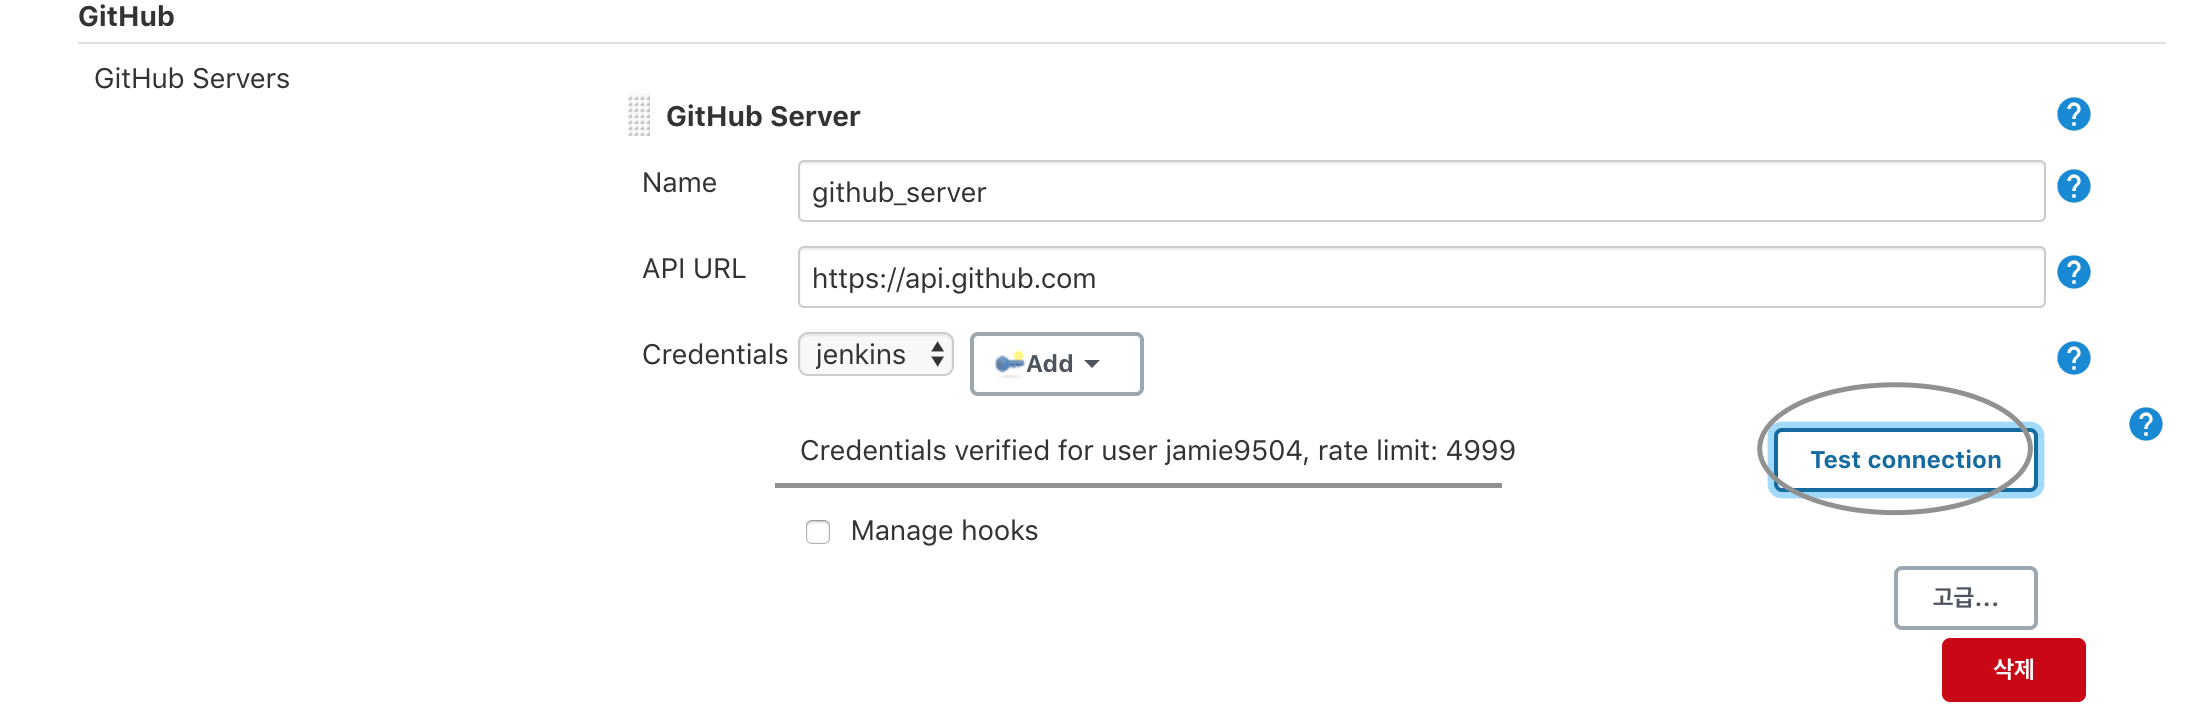Click the Manage hooks label text

pos(944,531)
